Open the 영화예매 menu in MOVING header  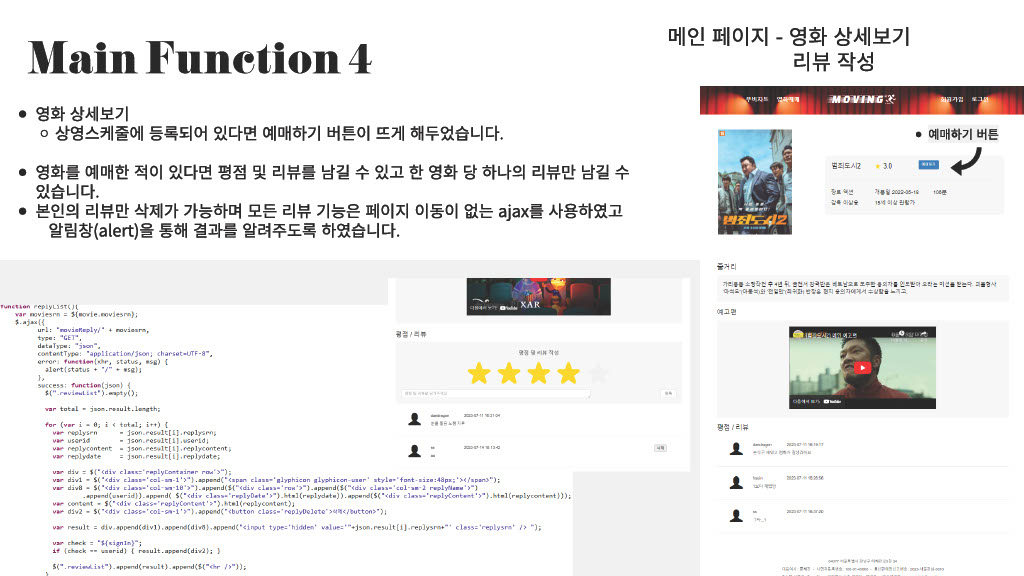point(788,99)
